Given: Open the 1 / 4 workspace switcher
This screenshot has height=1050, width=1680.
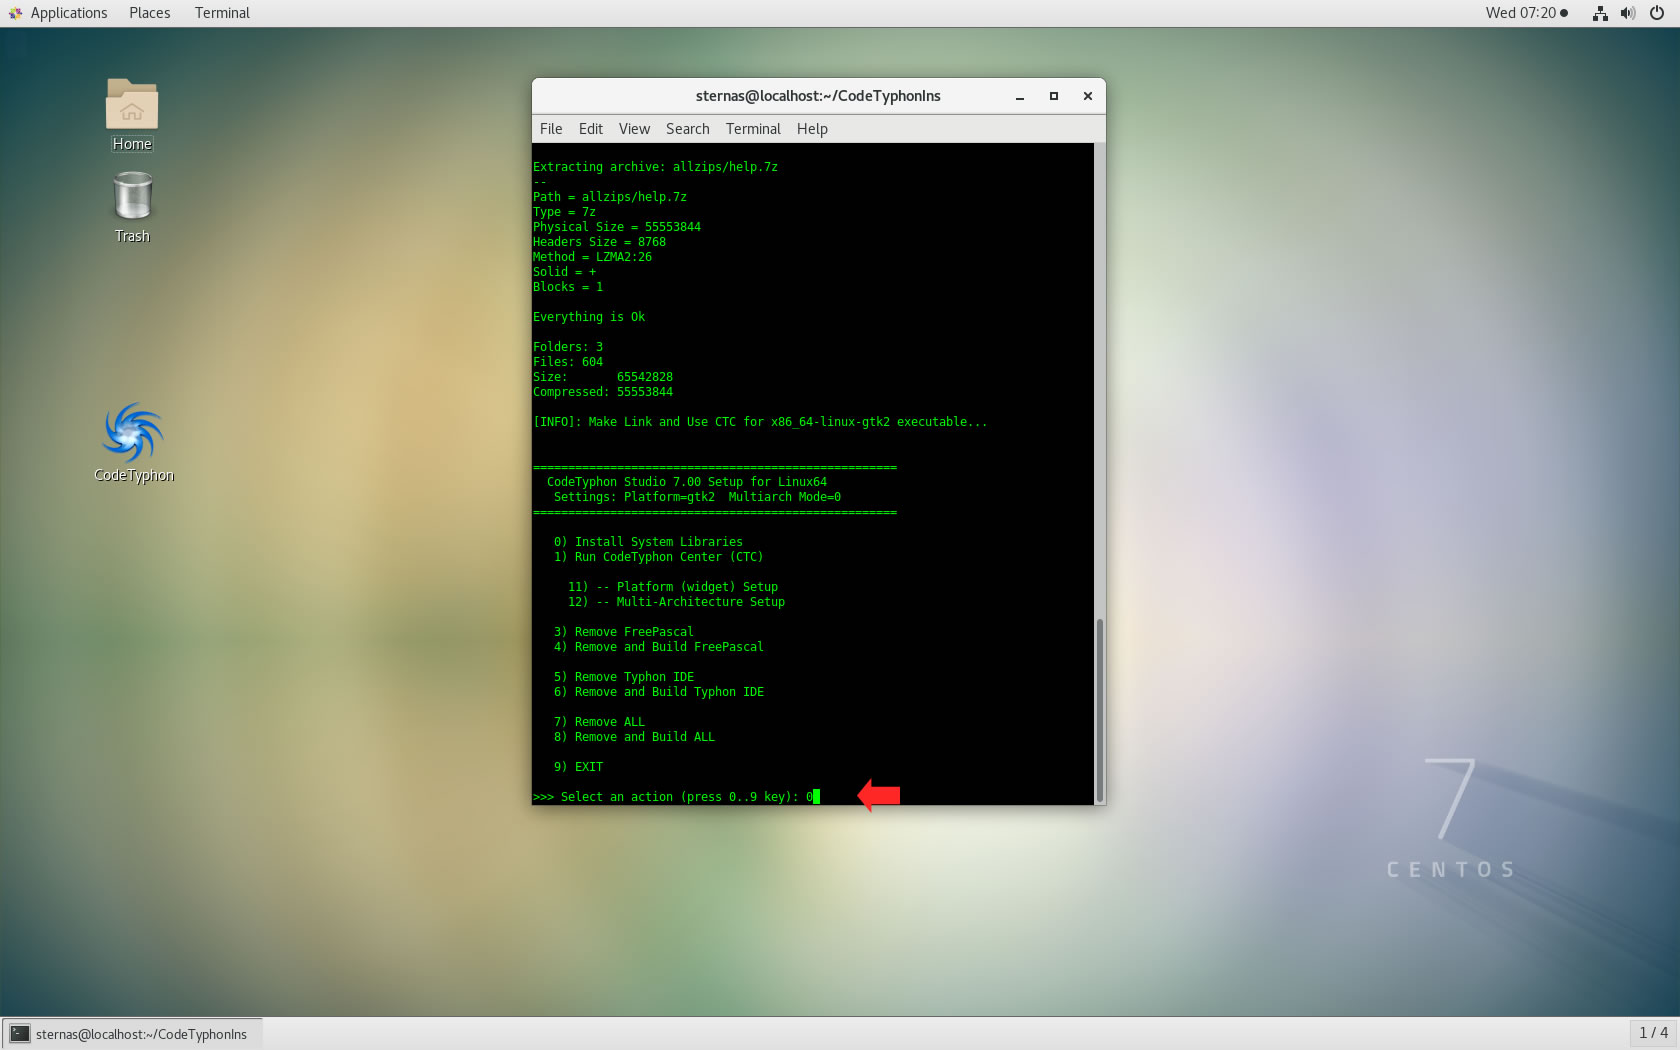Looking at the screenshot, I should (x=1653, y=1033).
